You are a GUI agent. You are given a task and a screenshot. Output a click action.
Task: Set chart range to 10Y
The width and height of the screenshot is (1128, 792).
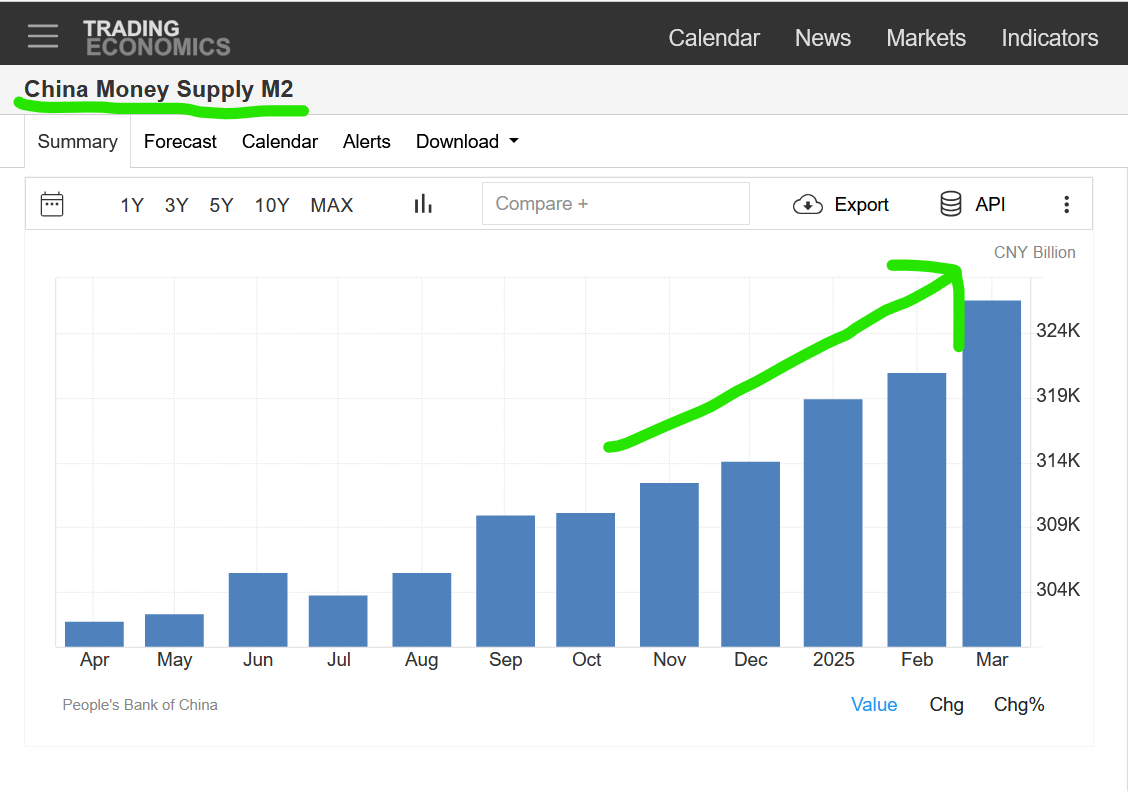[x=271, y=206]
